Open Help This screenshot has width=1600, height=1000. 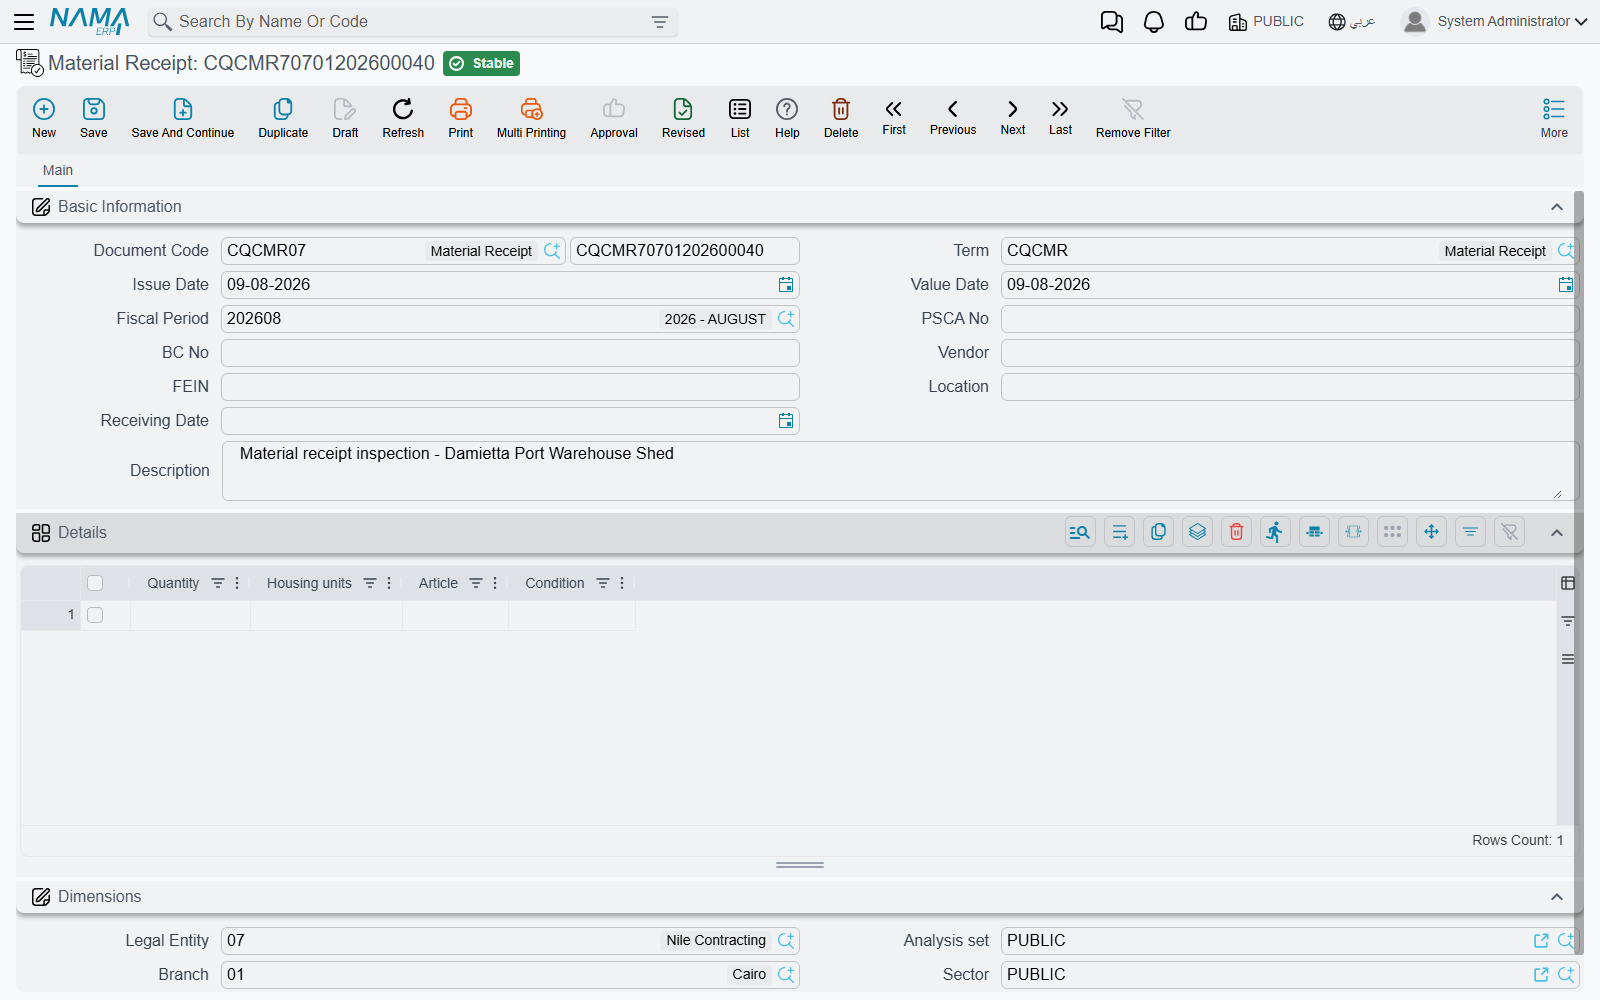787,118
